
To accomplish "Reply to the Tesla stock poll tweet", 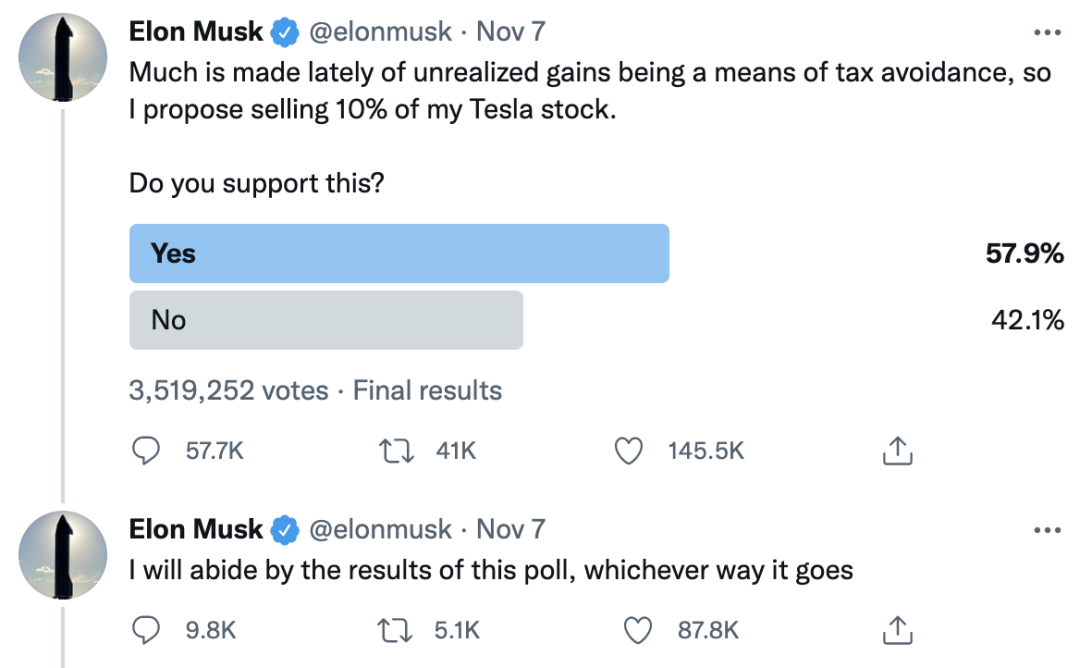I will (147, 452).
